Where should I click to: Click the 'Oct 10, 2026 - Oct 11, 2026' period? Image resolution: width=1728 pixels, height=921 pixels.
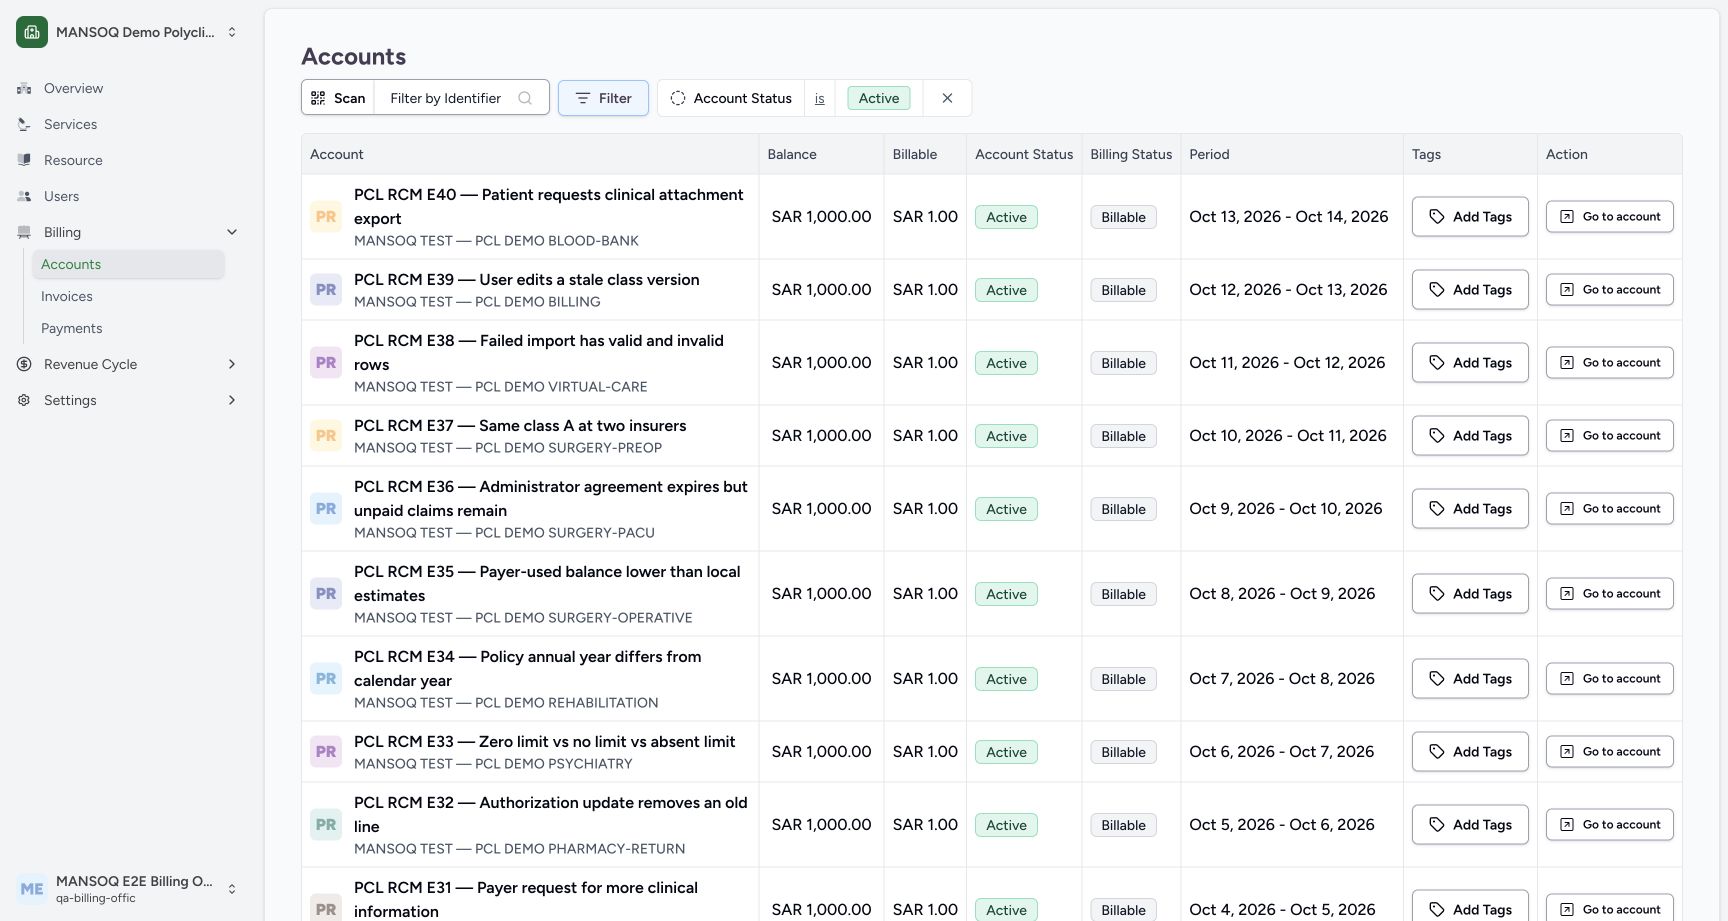(x=1288, y=436)
